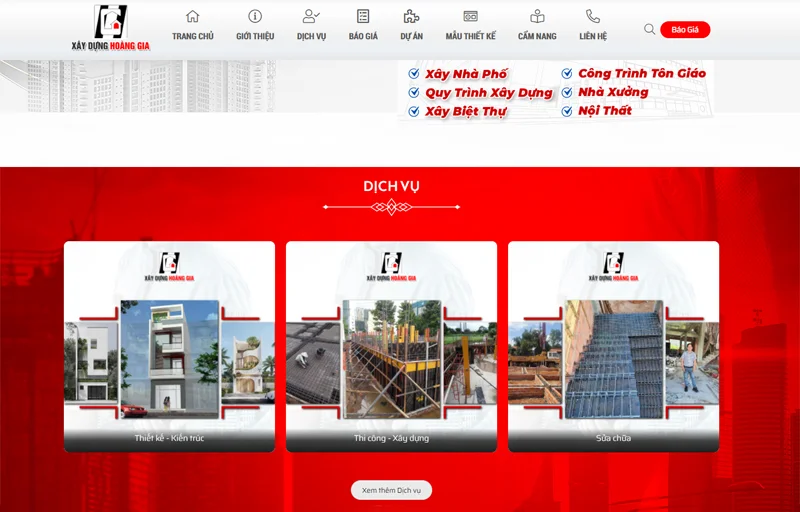Viewport: 800px width, 512px height.
Task: Click the Nội Thất banner text
Action: coord(605,111)
